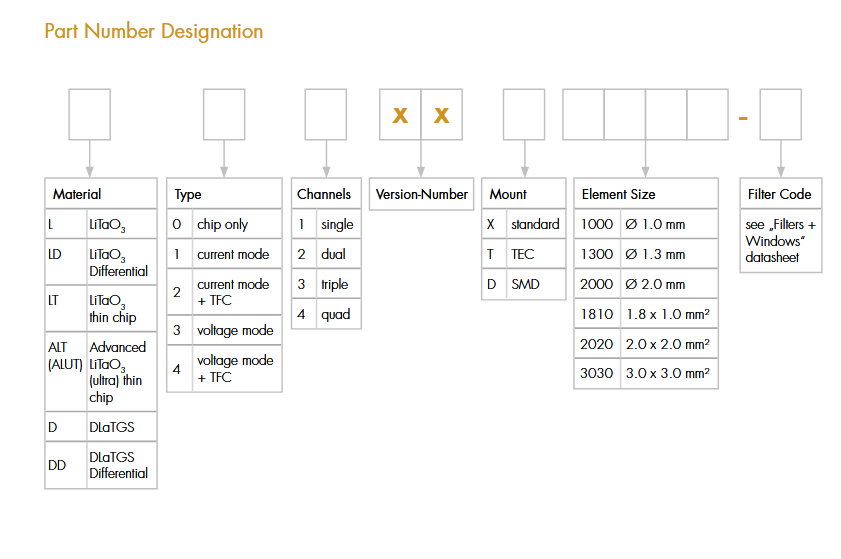Click the 3.0 x 3.0 mm² element size row

(x=646, y=374)
